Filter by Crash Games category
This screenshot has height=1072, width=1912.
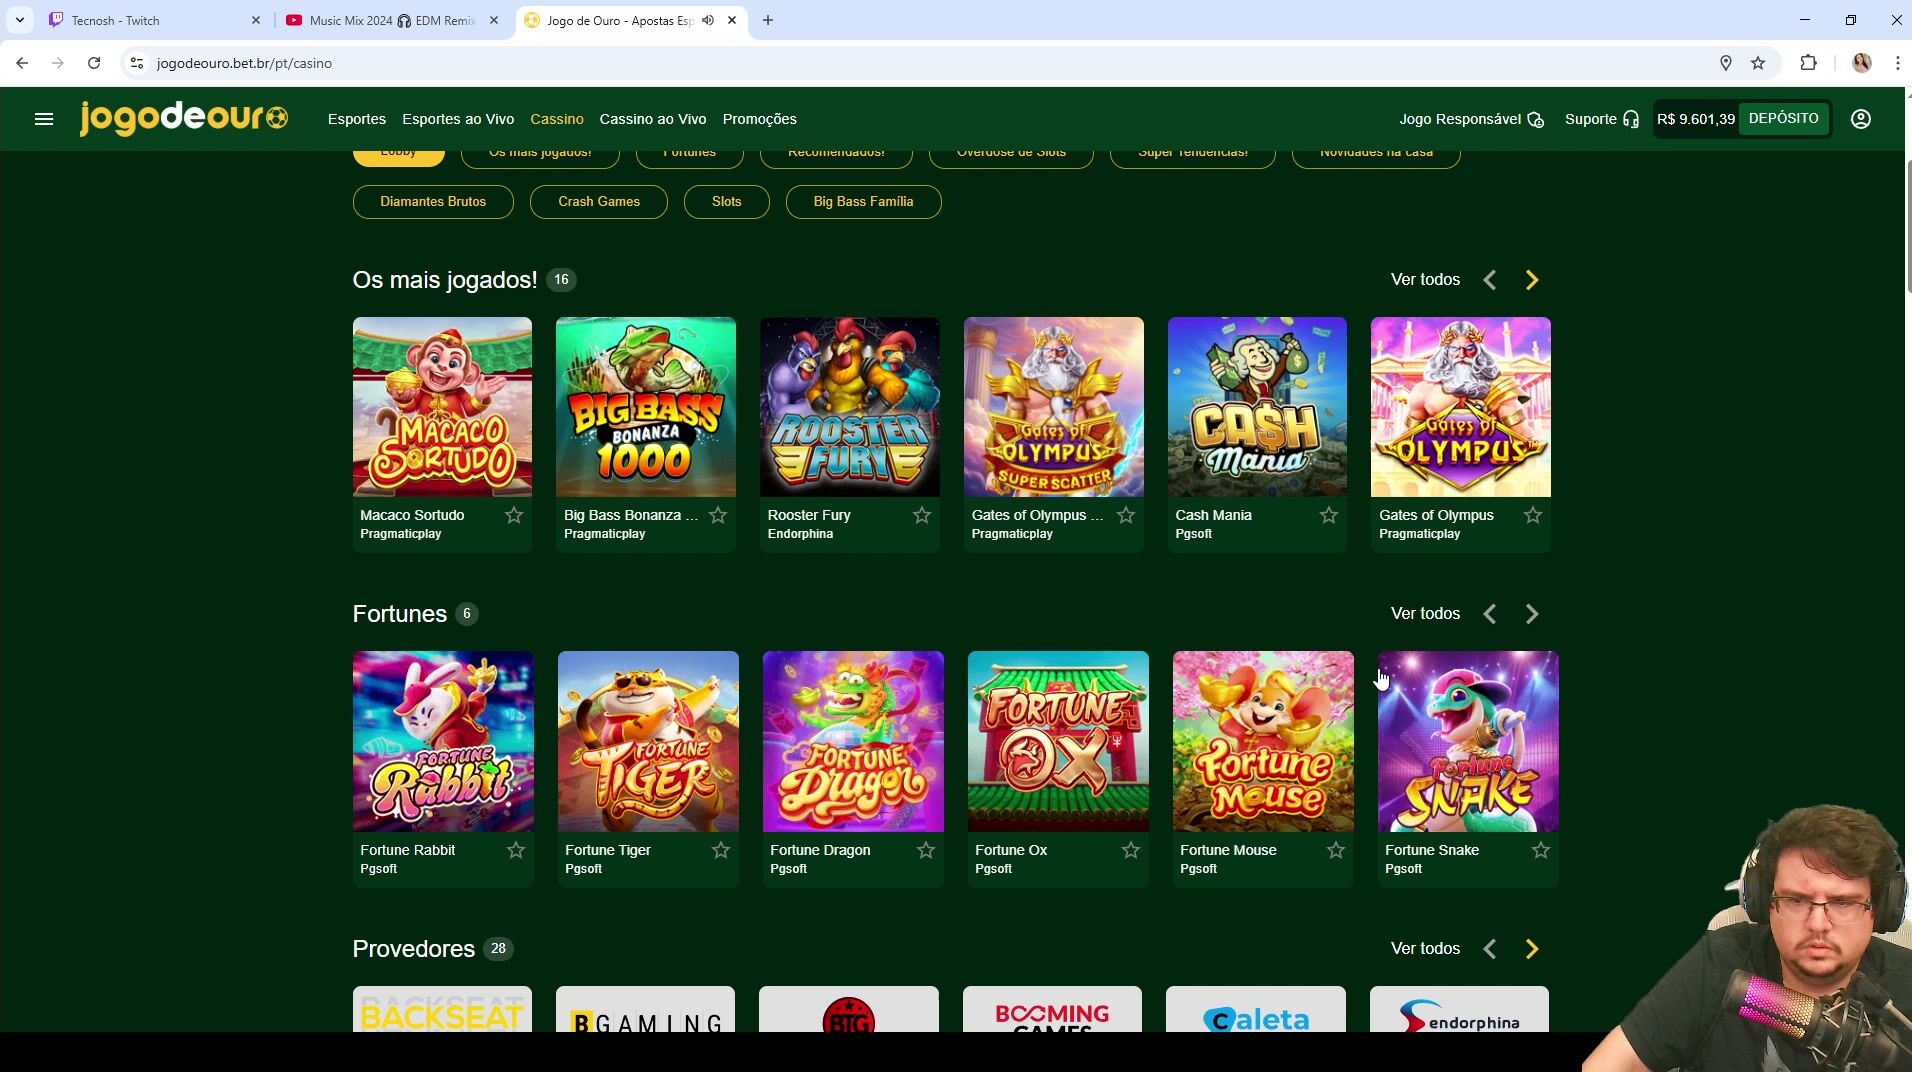(x=599, y=202)
